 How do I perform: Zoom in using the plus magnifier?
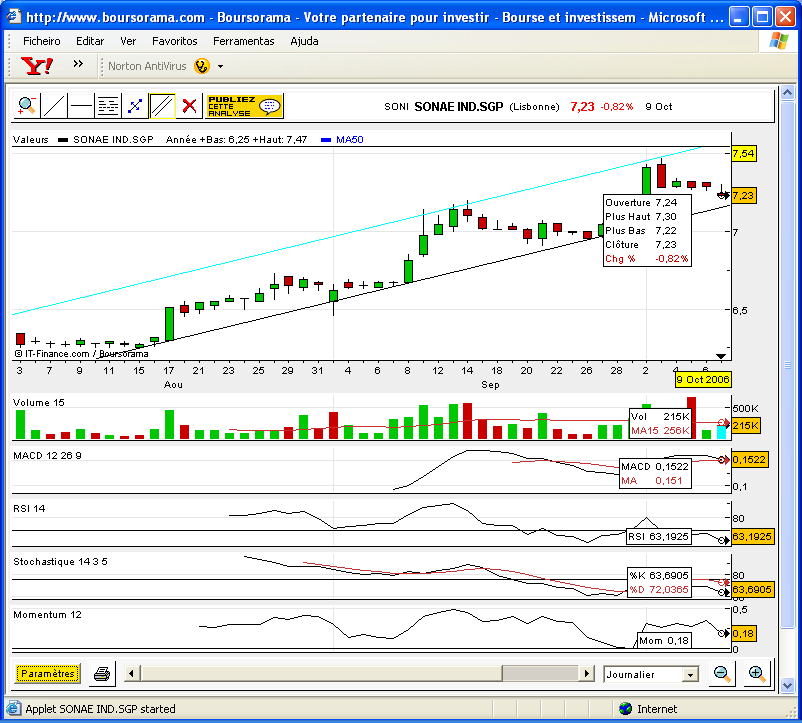756,674
